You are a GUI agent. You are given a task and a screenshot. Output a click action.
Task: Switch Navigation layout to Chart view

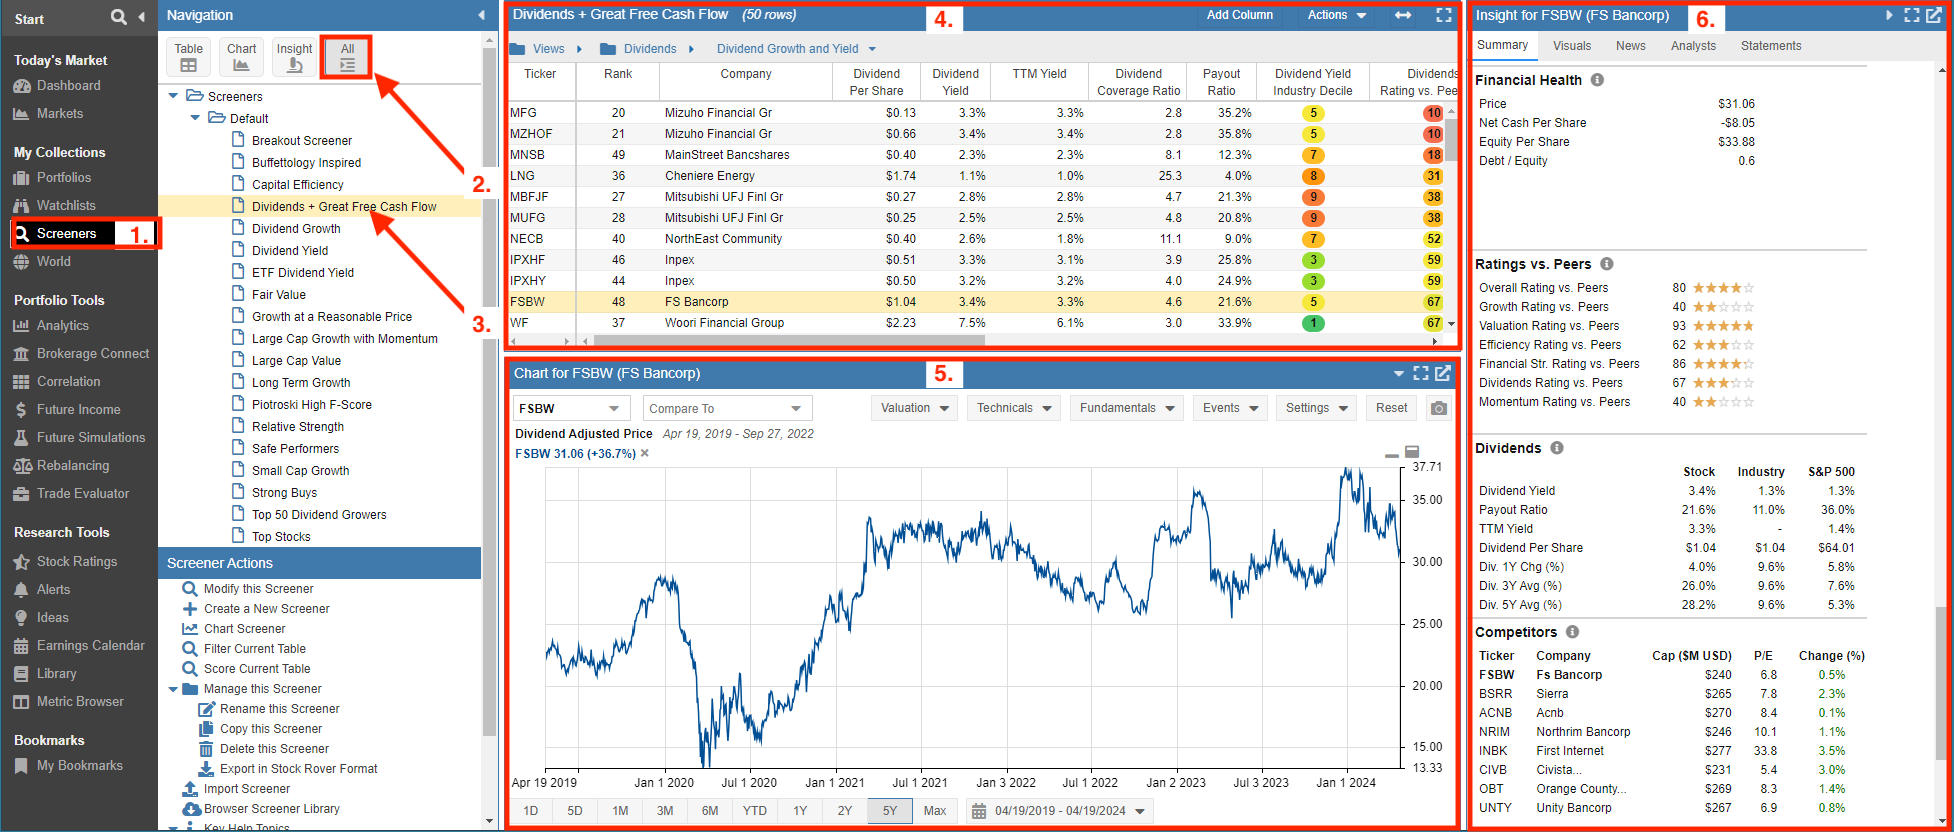(x=241, y=57)
